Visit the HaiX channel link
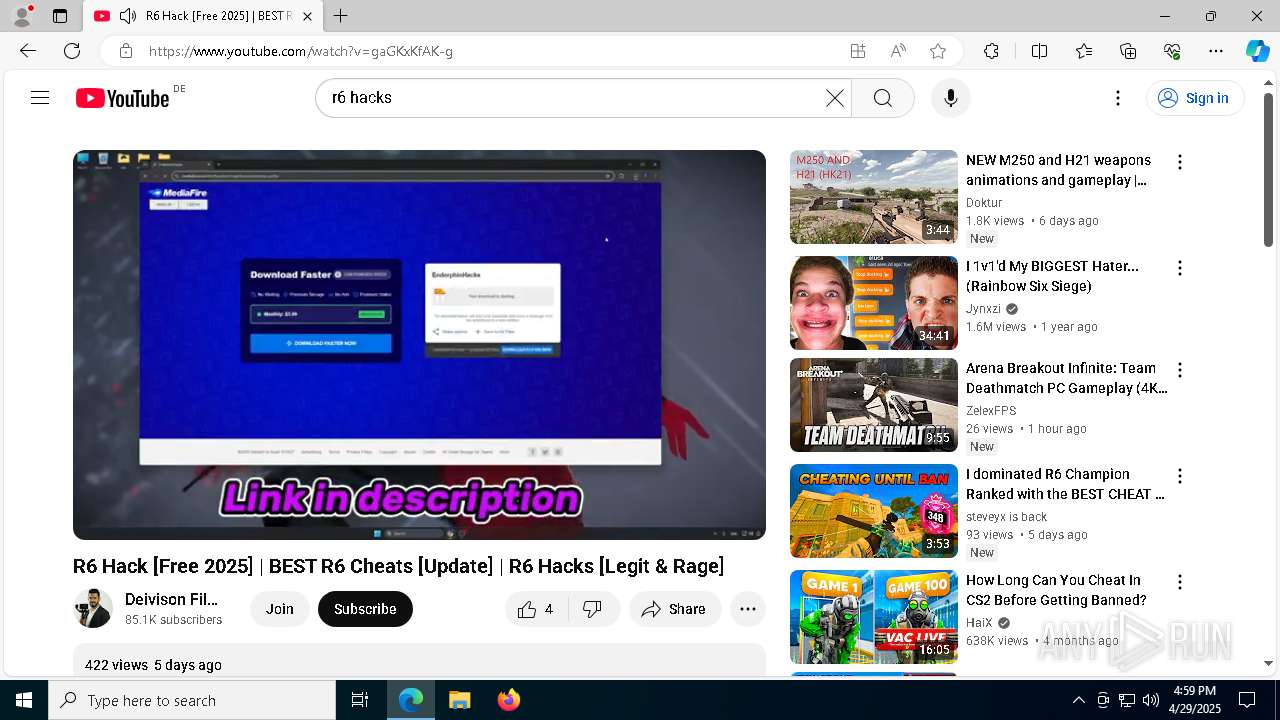Image resolution: width=1280 pixels, height=720 pixels. pyautogui.click(x=979, y=623)
